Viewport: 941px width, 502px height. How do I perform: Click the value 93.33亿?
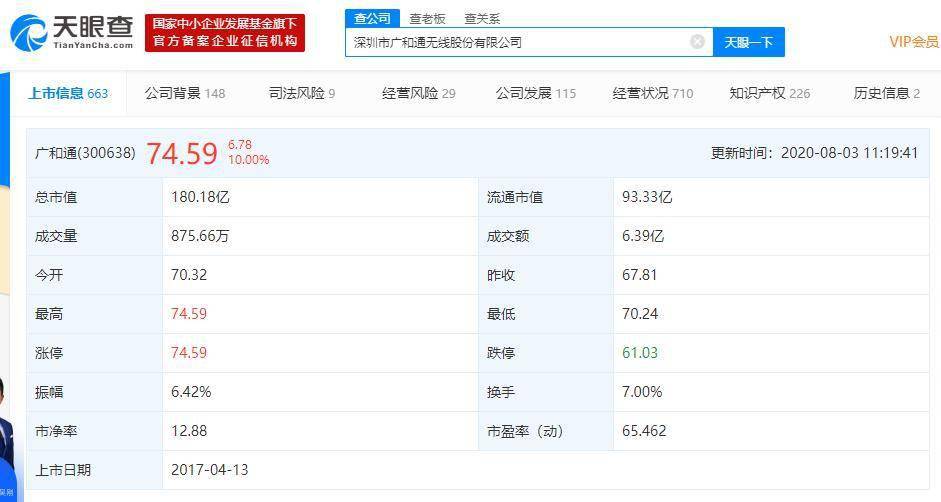coord(647,197)
